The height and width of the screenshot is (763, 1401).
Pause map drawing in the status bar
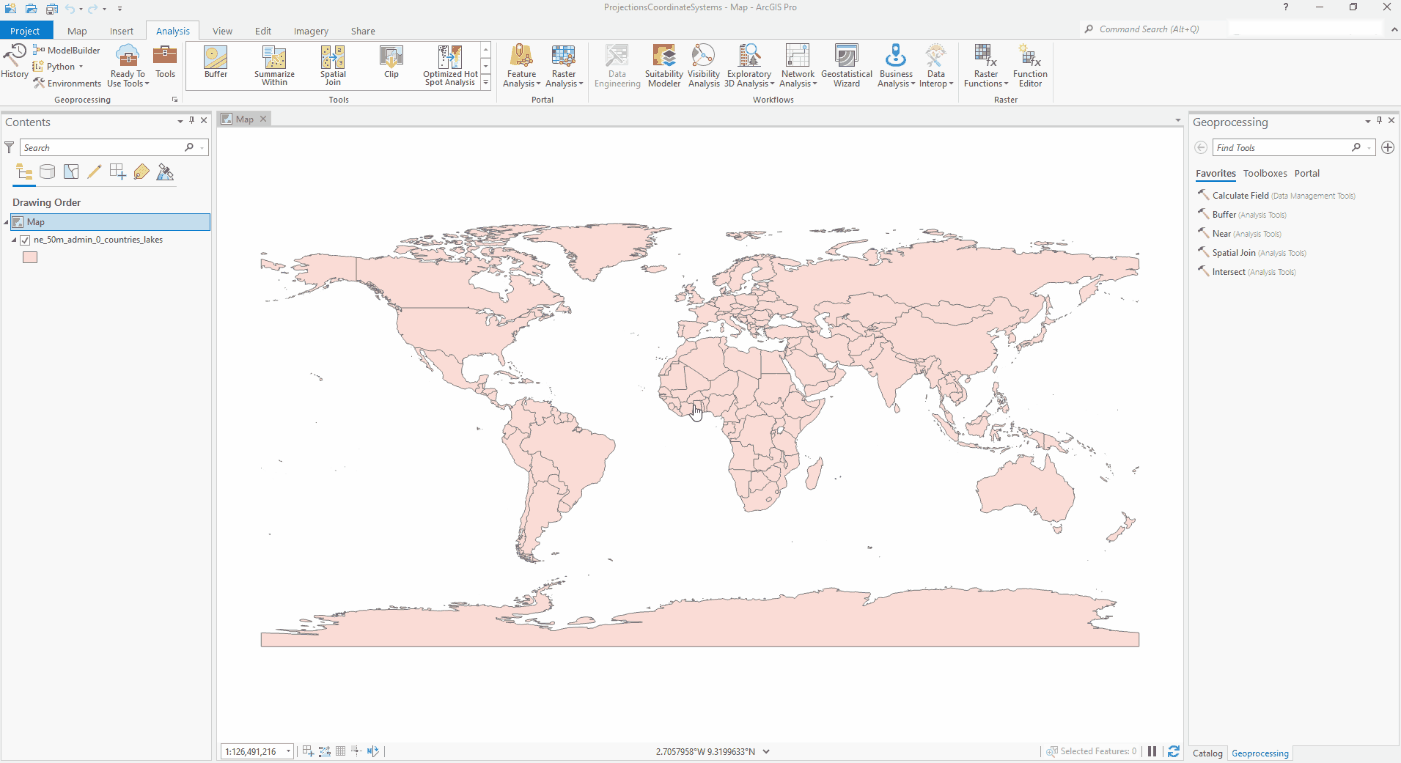1151,751
